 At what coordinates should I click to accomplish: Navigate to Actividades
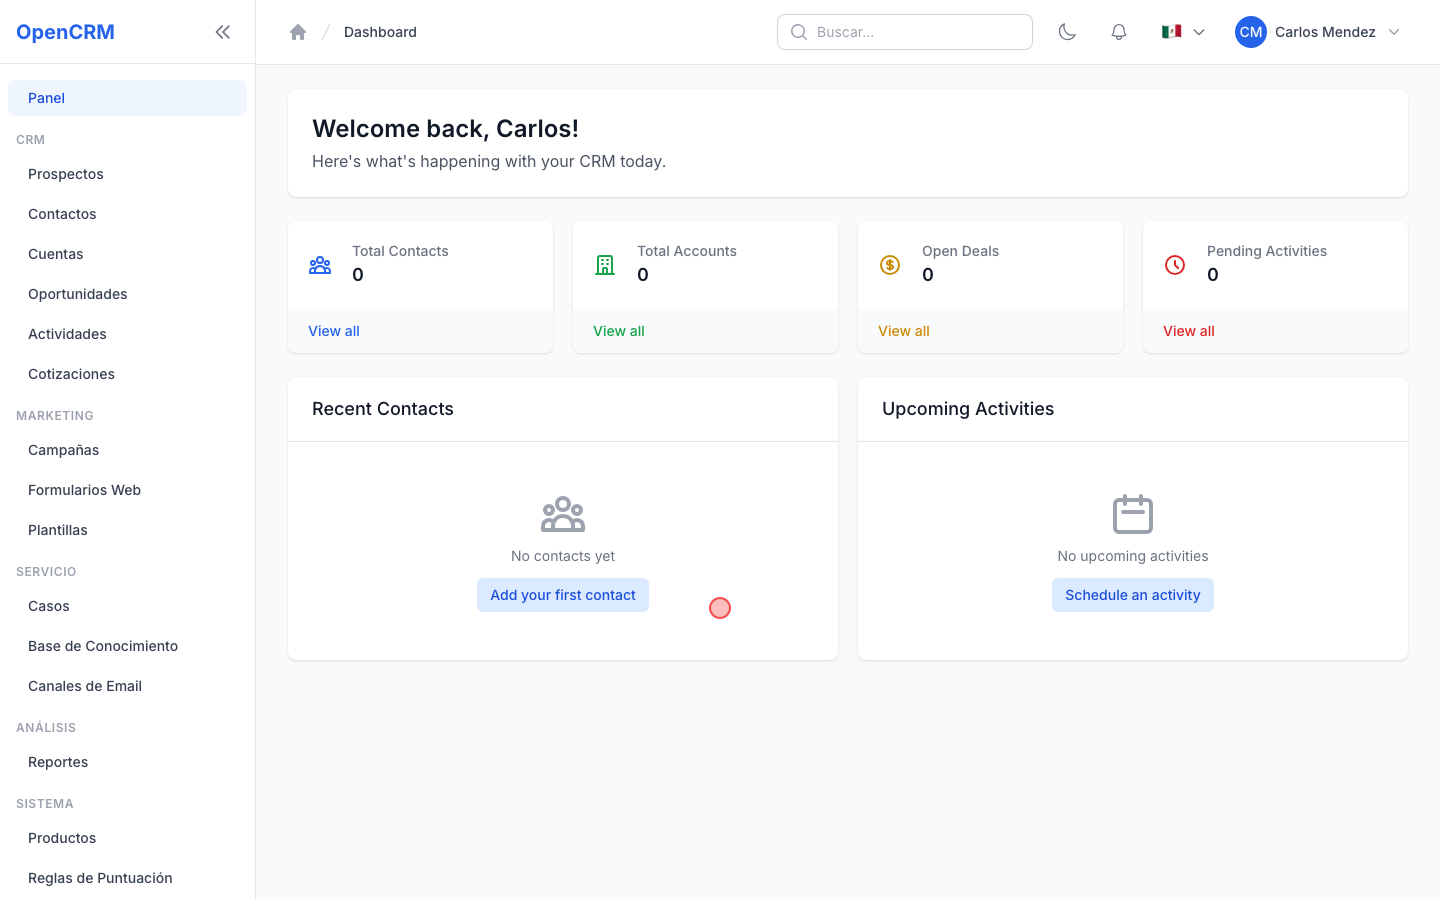click(127, 334)
